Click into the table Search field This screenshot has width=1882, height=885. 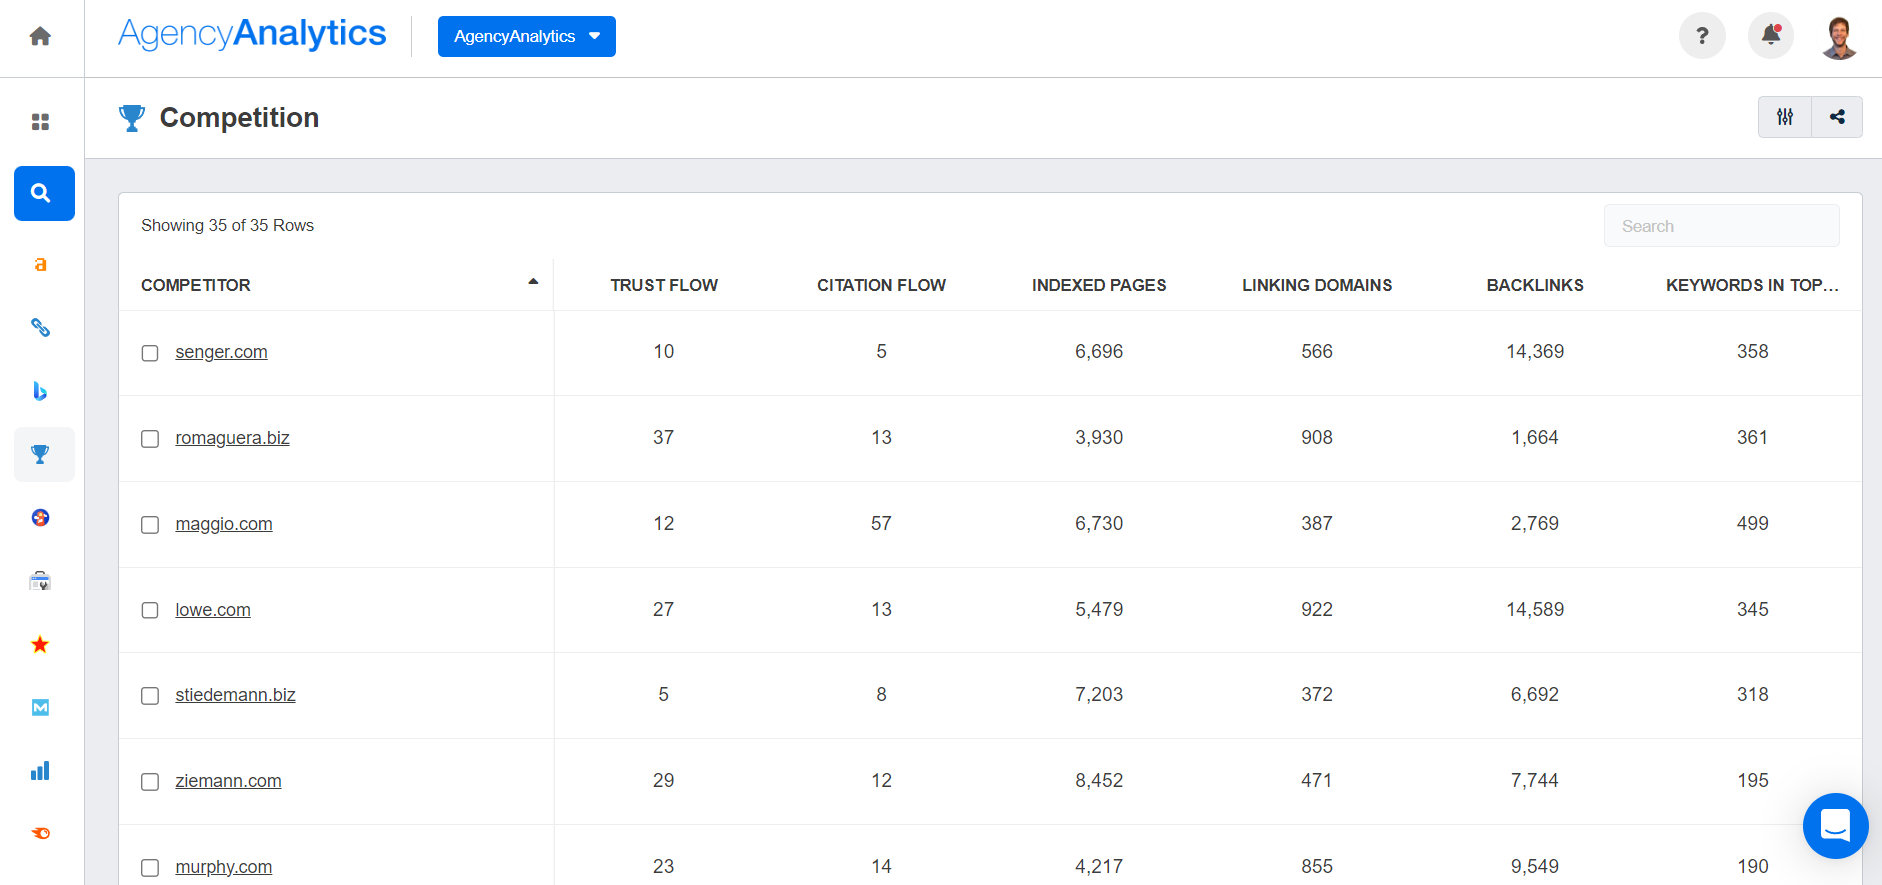(x=1721, y=226)
